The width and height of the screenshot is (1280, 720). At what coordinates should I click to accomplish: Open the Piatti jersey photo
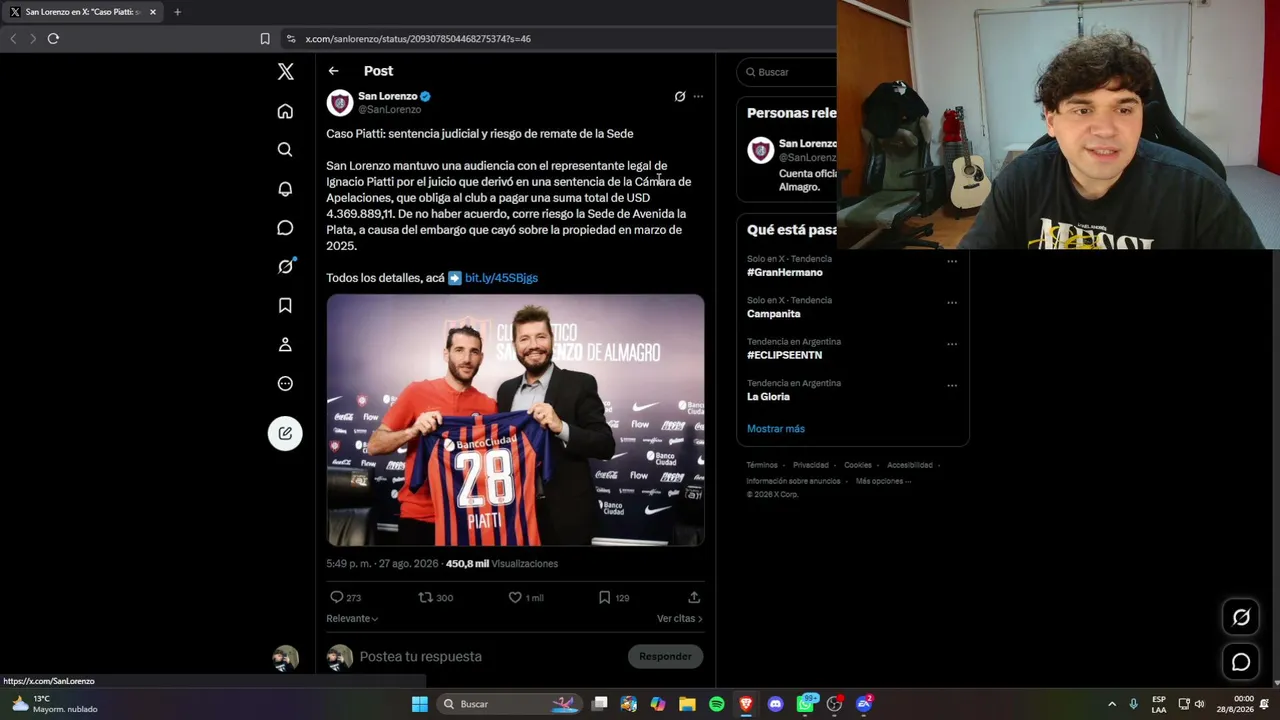coord(515,420)
